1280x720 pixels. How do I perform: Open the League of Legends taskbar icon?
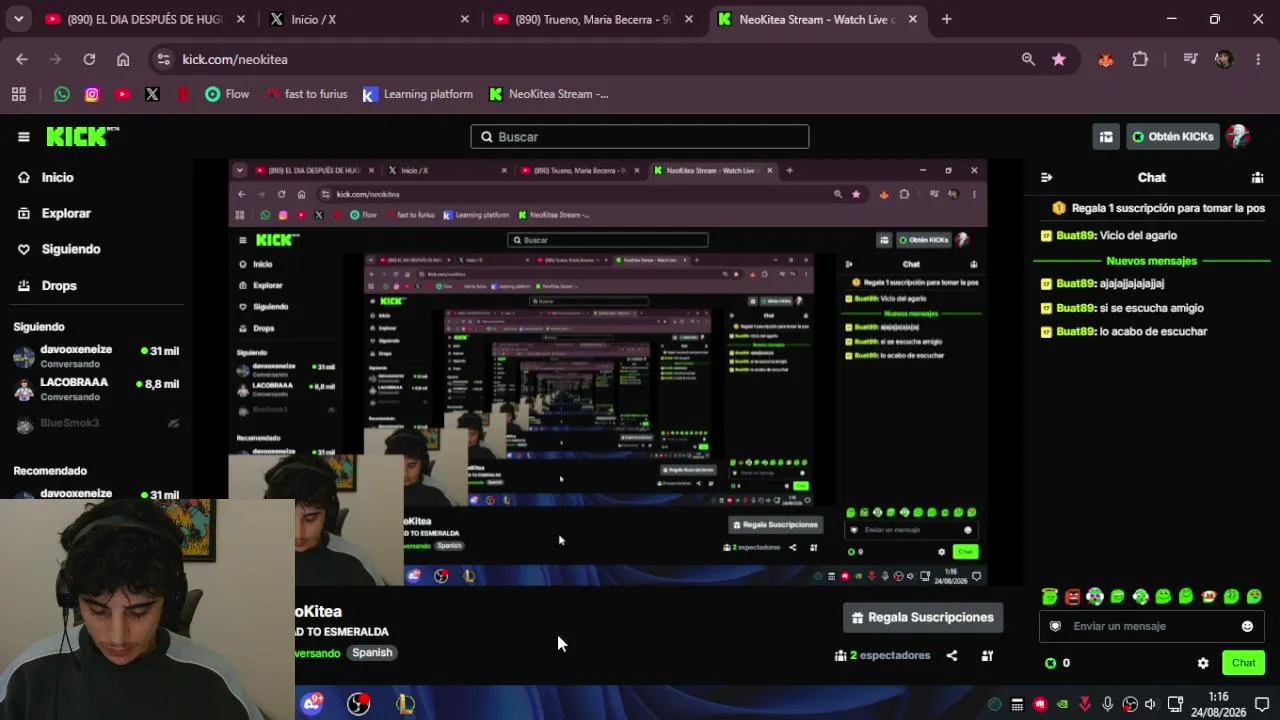[405, 704]
